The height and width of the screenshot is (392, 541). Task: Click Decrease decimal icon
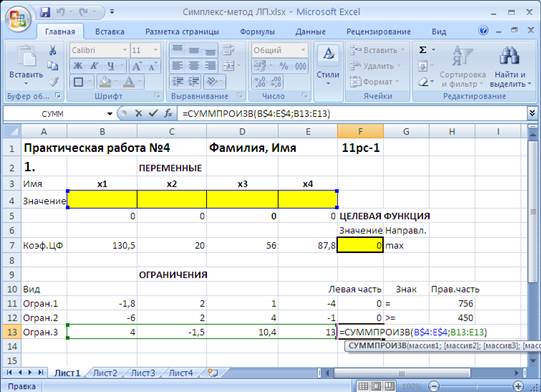[x=276, y=82]
